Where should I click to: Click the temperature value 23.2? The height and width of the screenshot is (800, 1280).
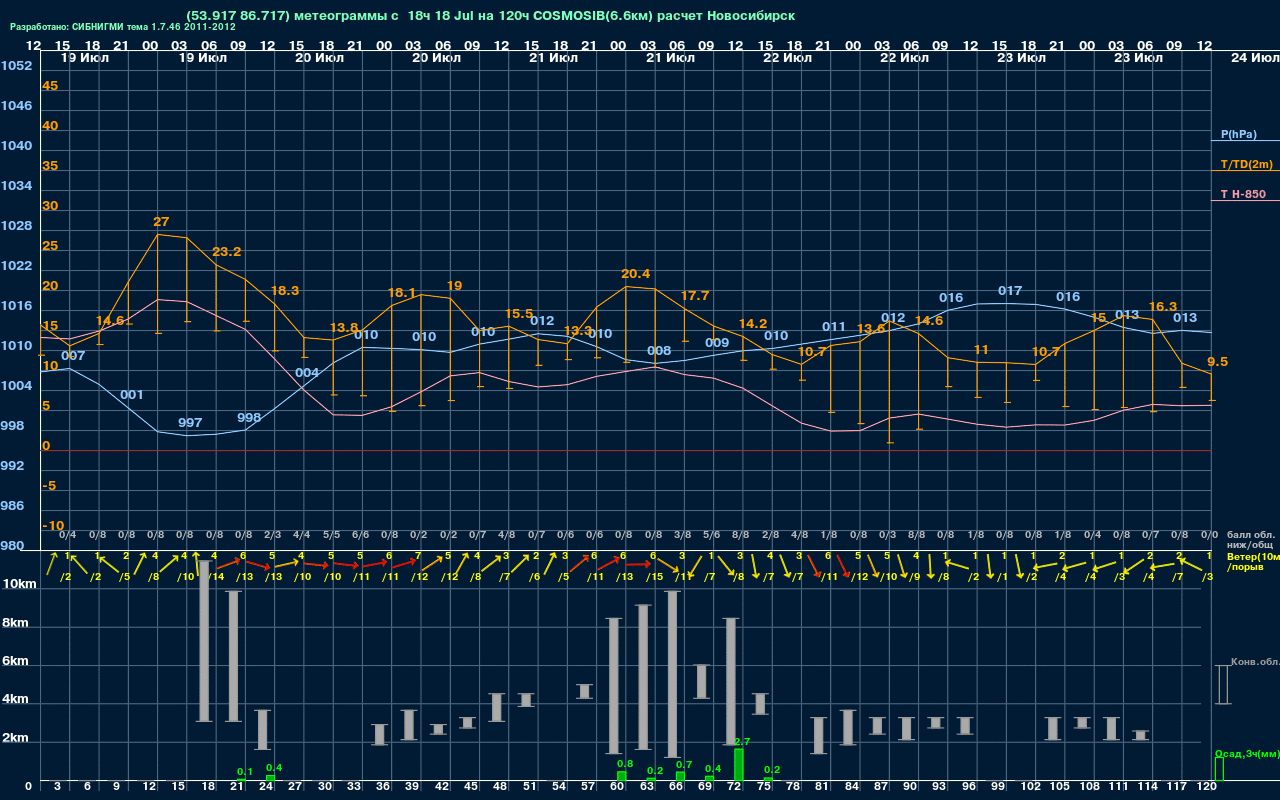(227, 252)
